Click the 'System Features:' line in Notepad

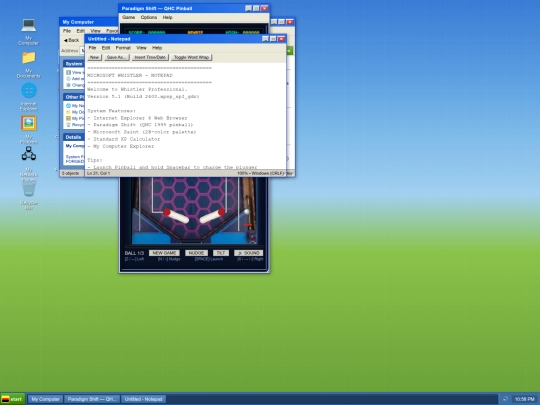pos(112,111)
